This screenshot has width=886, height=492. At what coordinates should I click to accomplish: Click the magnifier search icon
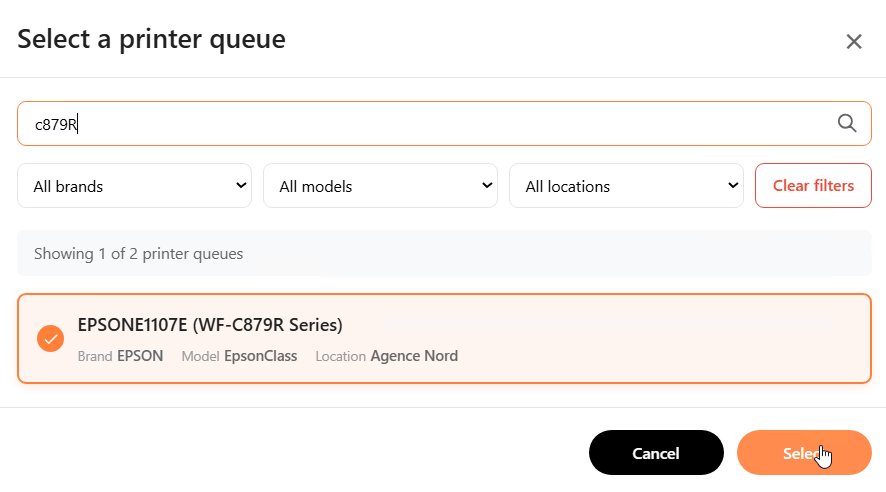click(x=846, y=123)
